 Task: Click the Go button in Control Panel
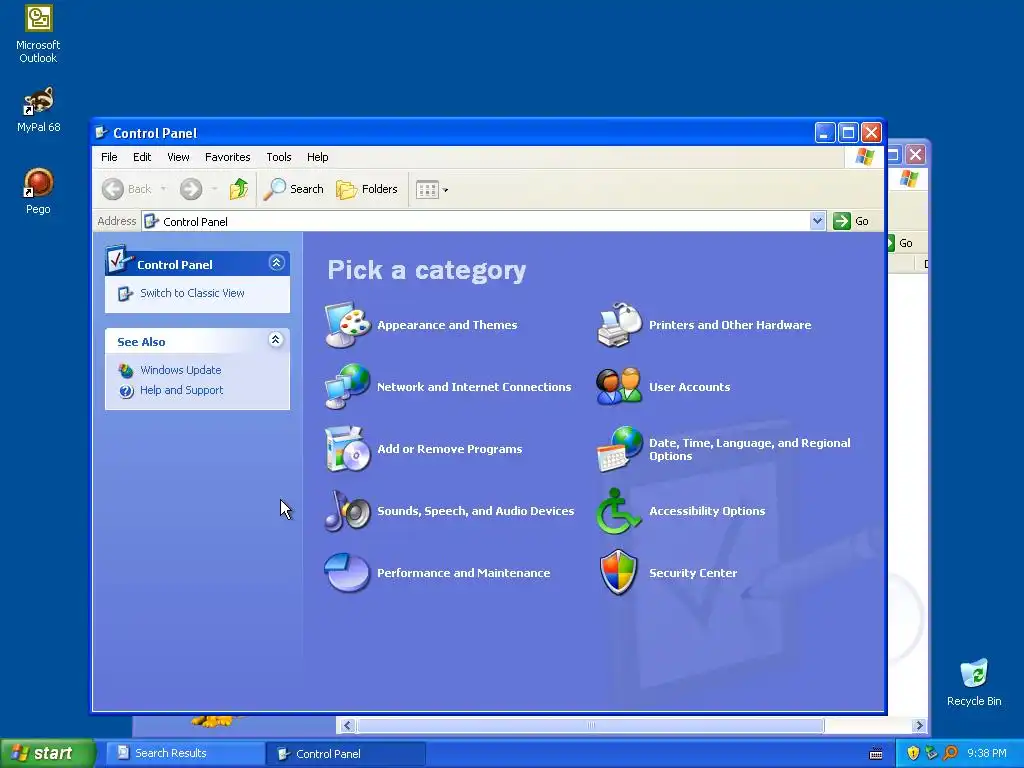(x=852, y=221)
